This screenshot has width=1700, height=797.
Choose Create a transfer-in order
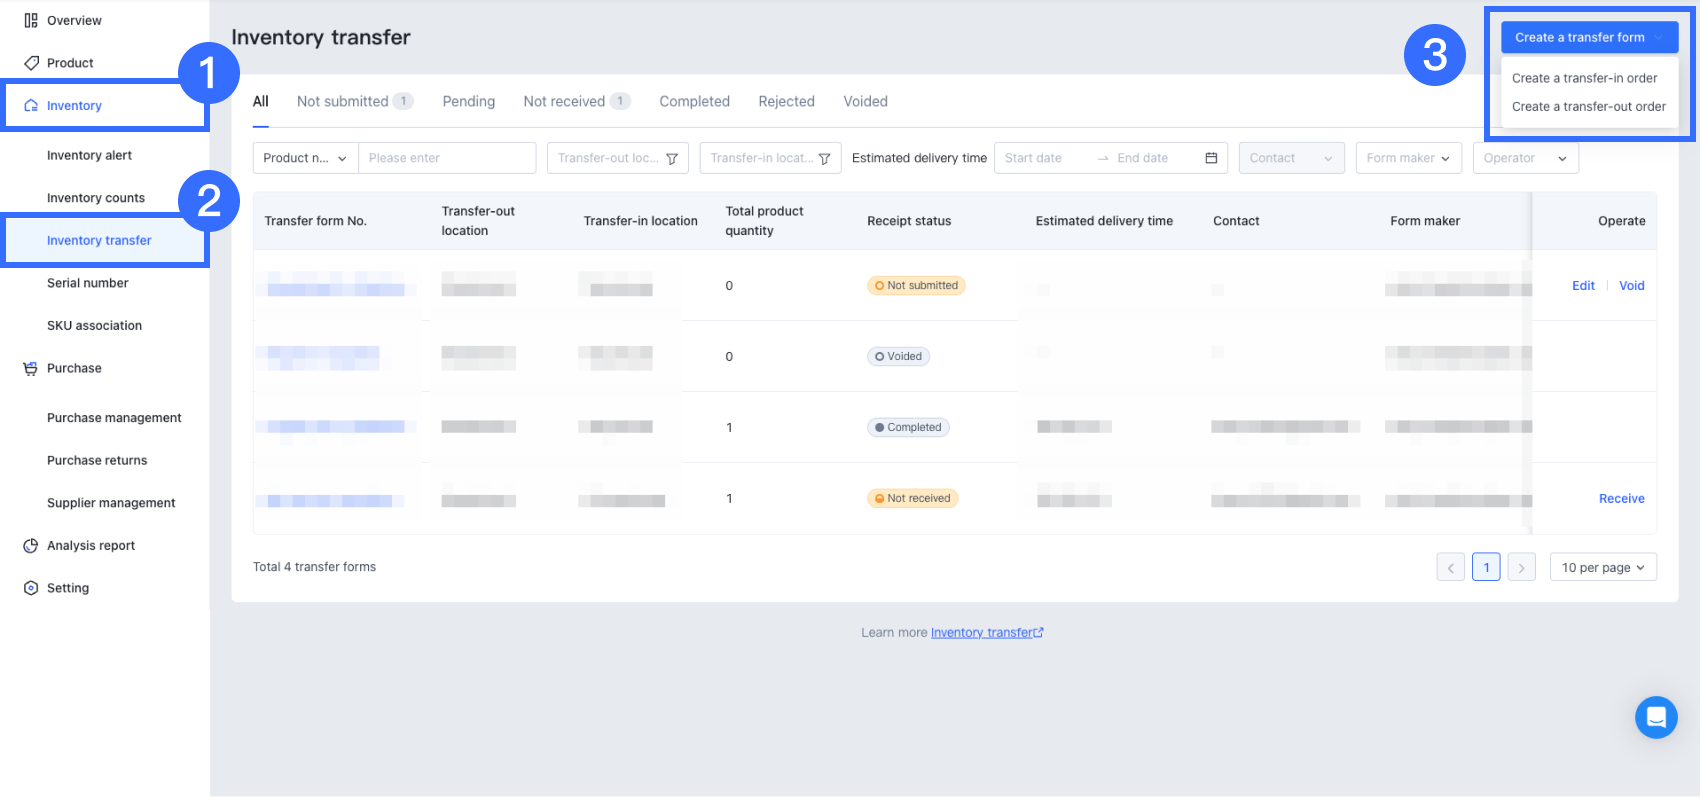tap(1584, 78)
